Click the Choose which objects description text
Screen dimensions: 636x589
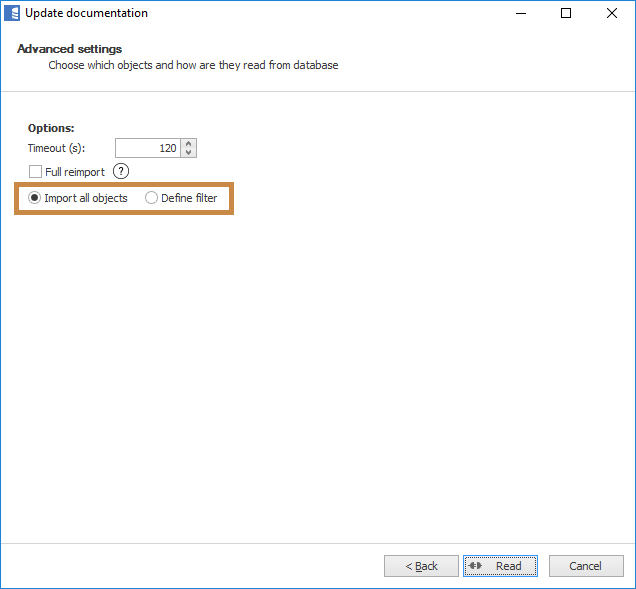[x=193, y=65]
